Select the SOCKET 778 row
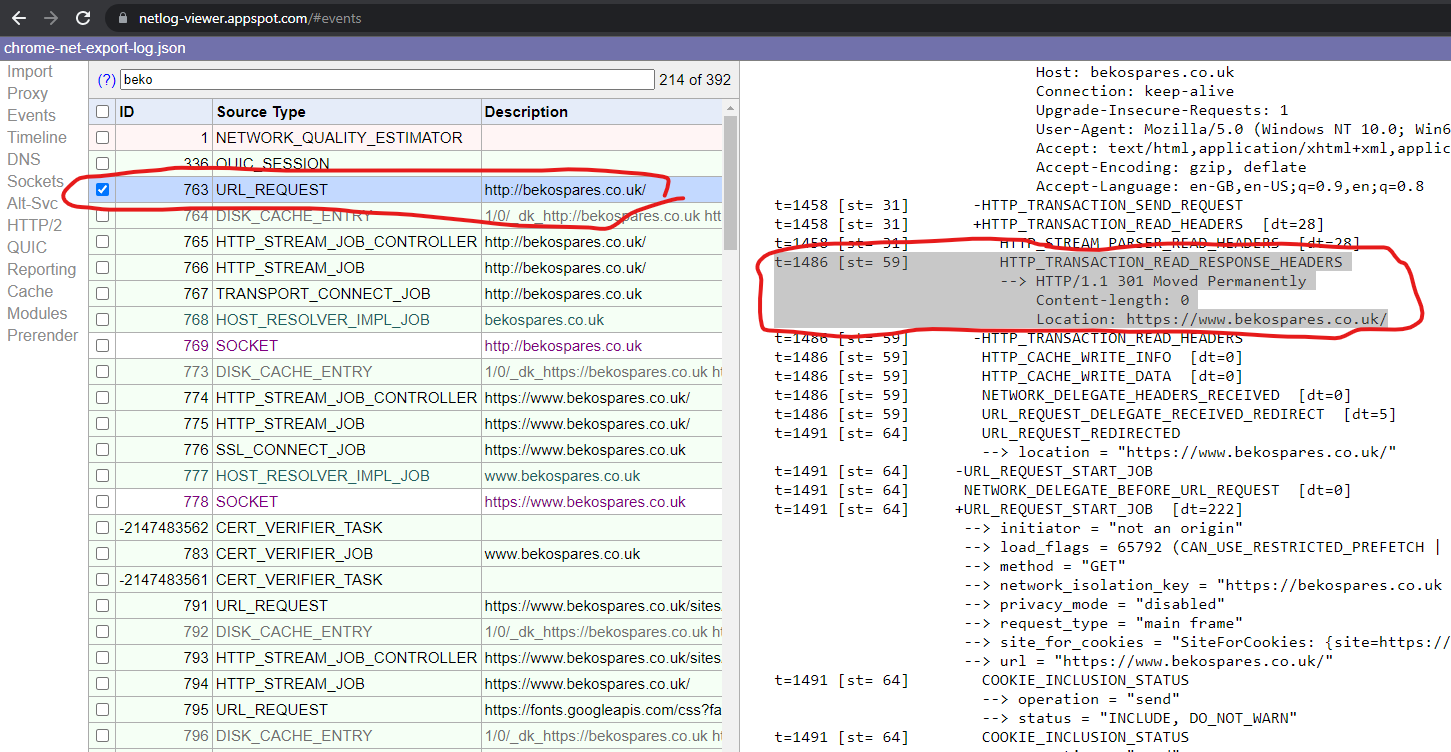Screen dimensions: 1451x752 click(405, 502)
